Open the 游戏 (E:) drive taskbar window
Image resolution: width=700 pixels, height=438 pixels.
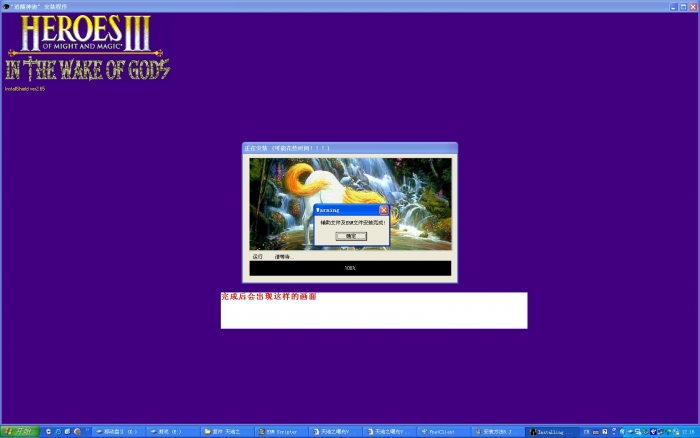point(173,432)
